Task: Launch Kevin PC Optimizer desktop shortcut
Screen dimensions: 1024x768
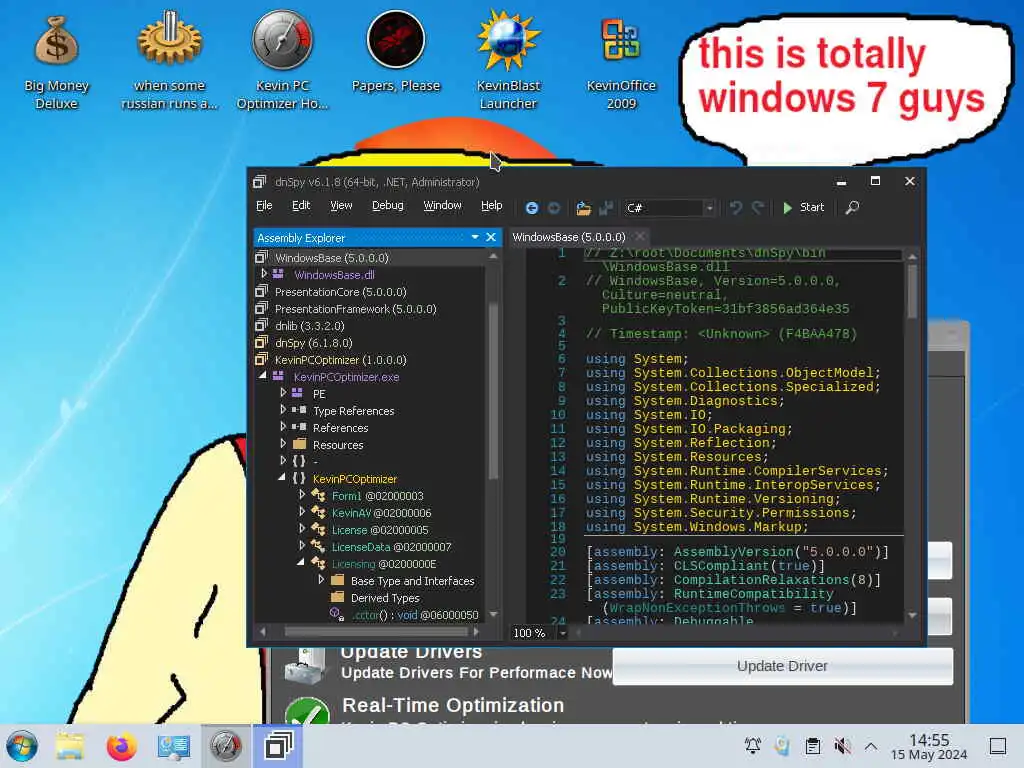Action: click(282, 62)
